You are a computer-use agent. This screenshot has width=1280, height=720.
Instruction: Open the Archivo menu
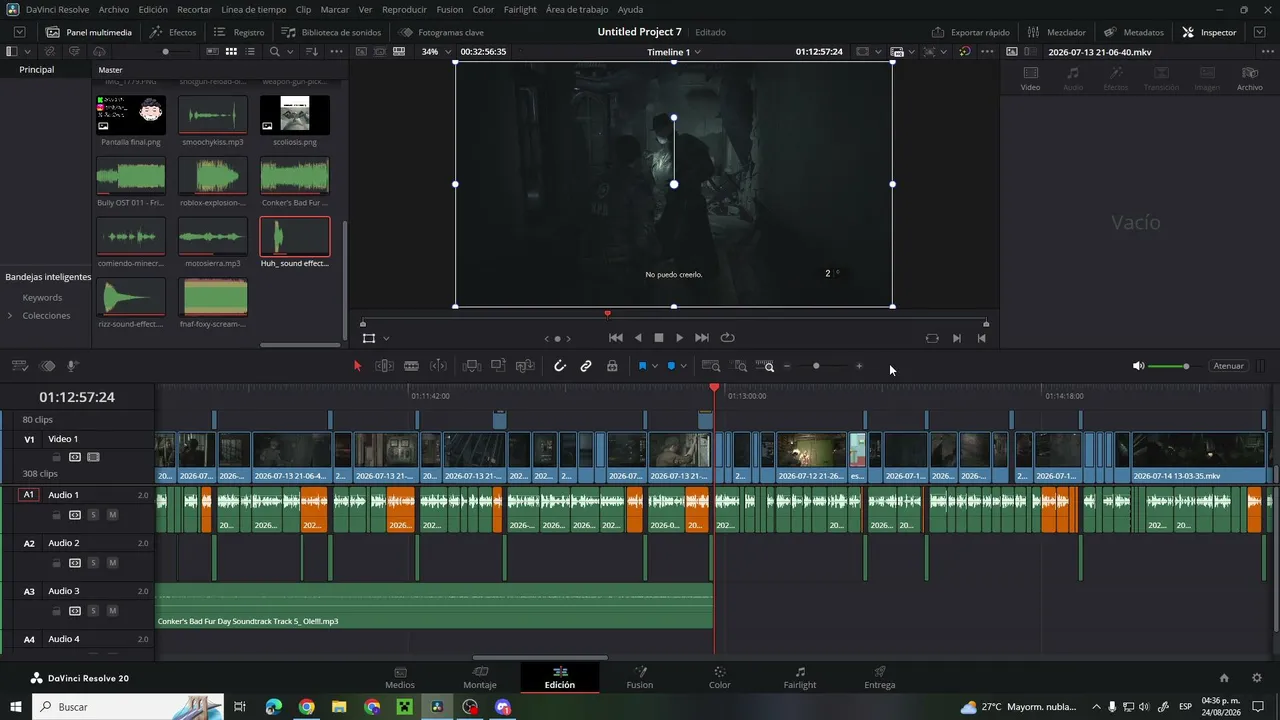[113, 9]
